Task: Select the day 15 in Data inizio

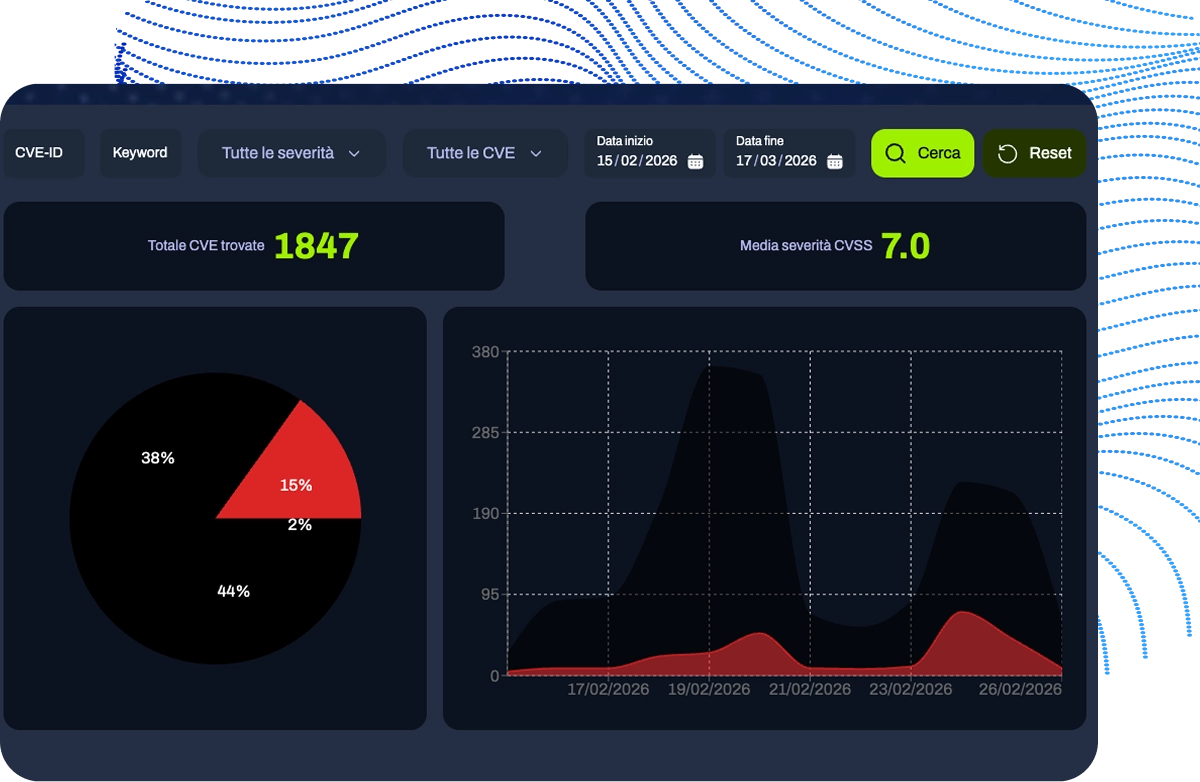Action: point(605,161)
